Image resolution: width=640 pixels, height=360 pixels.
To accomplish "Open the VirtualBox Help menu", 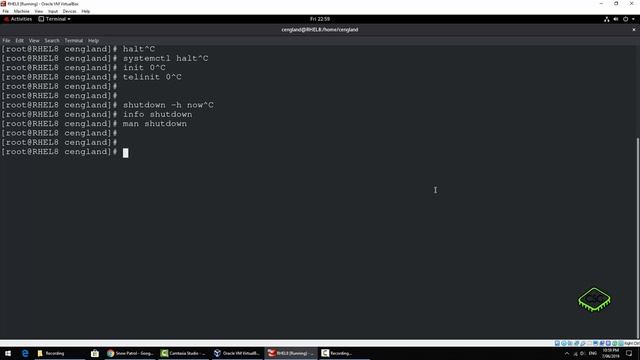I will pos(86,11).
